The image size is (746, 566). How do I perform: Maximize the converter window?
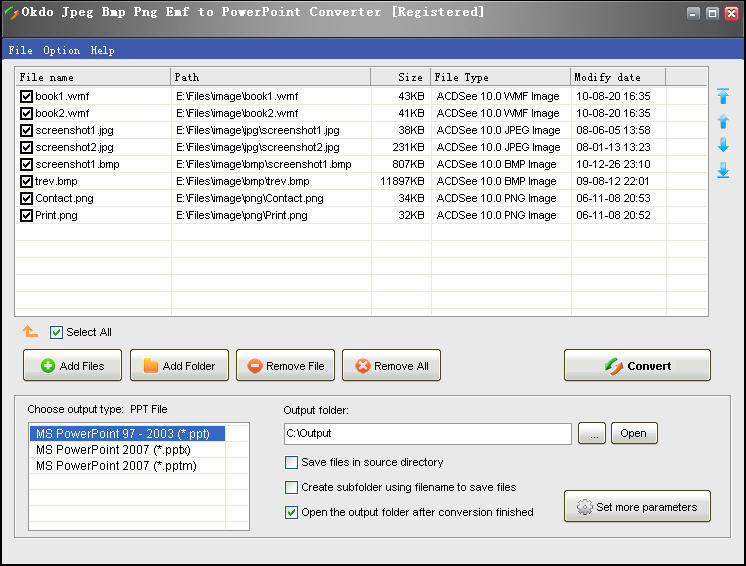tap(712, 13)
